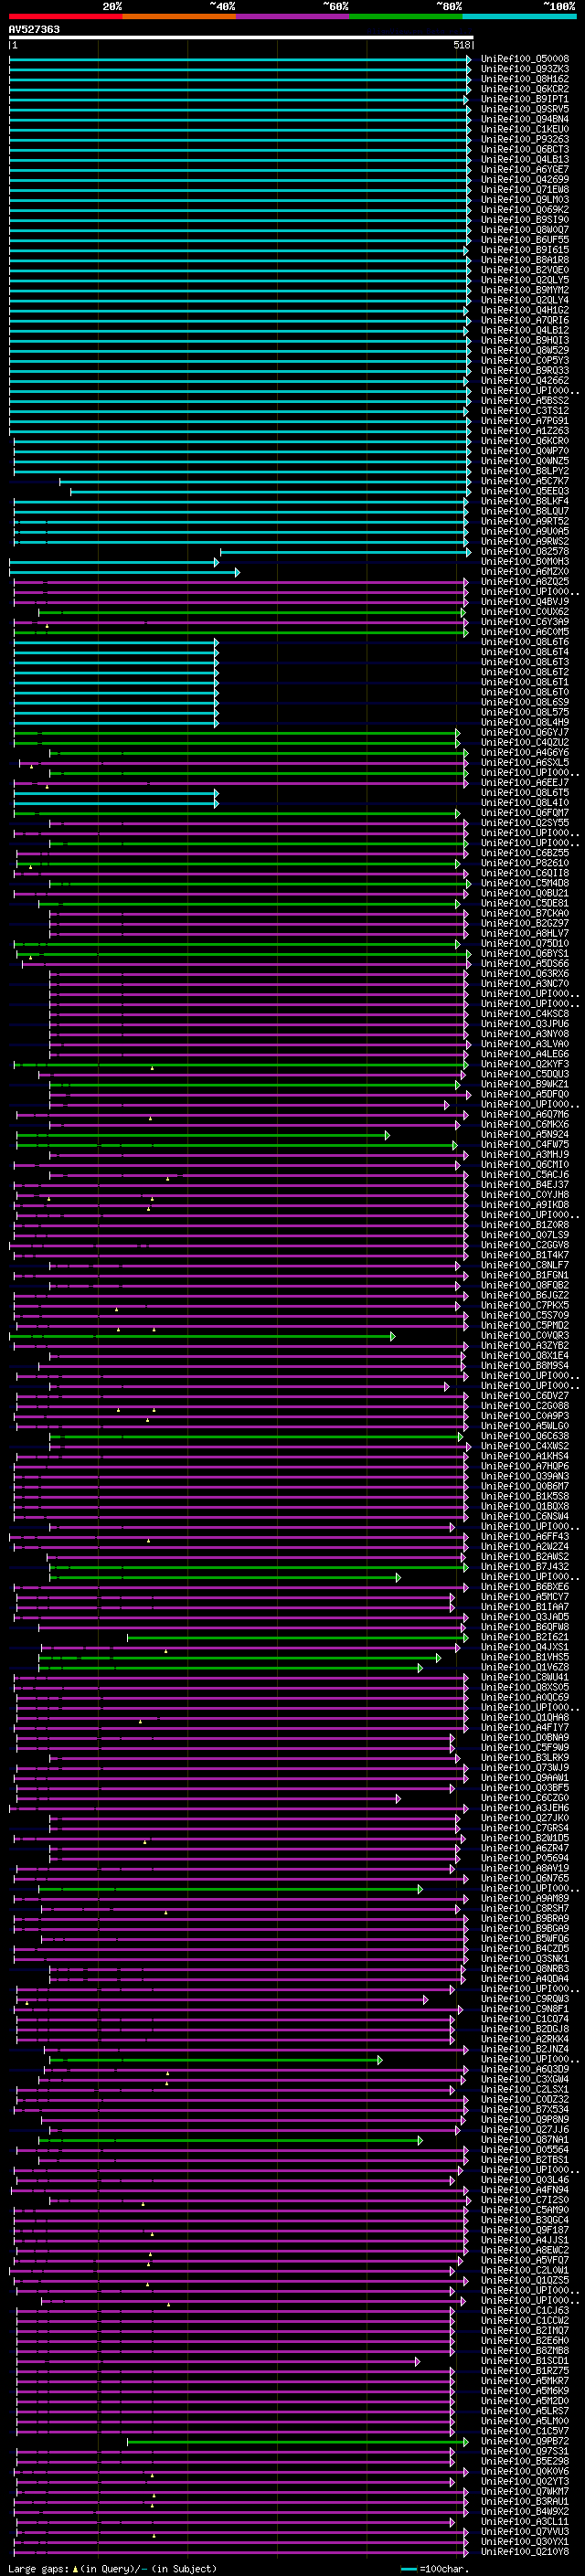Screen dimensions: 585x2576
Task: Select label UniRef100_A5BSS2
Action: point(525,401)
